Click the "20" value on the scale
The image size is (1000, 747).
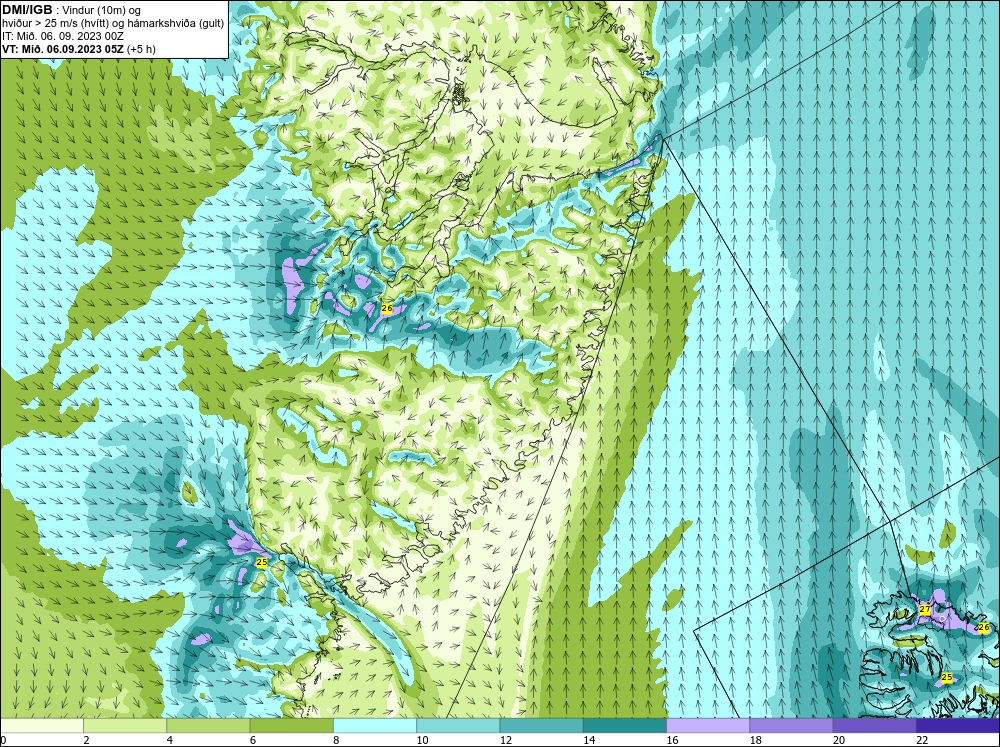point(839,740)
